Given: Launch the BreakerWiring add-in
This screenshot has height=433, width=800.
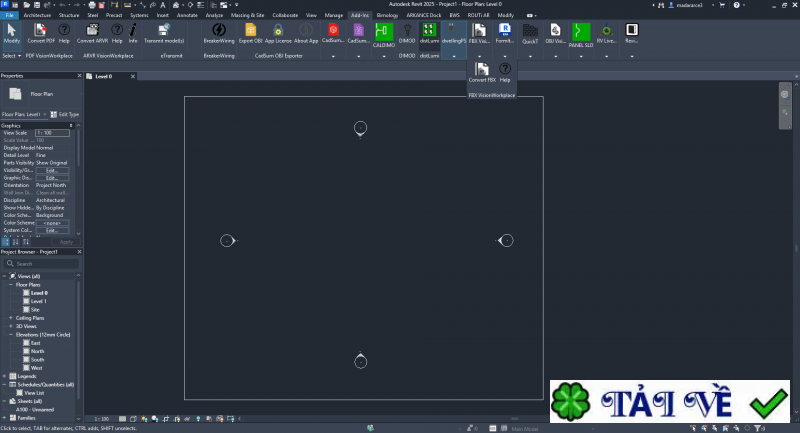Looking at the screenshot, I should (x=219, y=34).
